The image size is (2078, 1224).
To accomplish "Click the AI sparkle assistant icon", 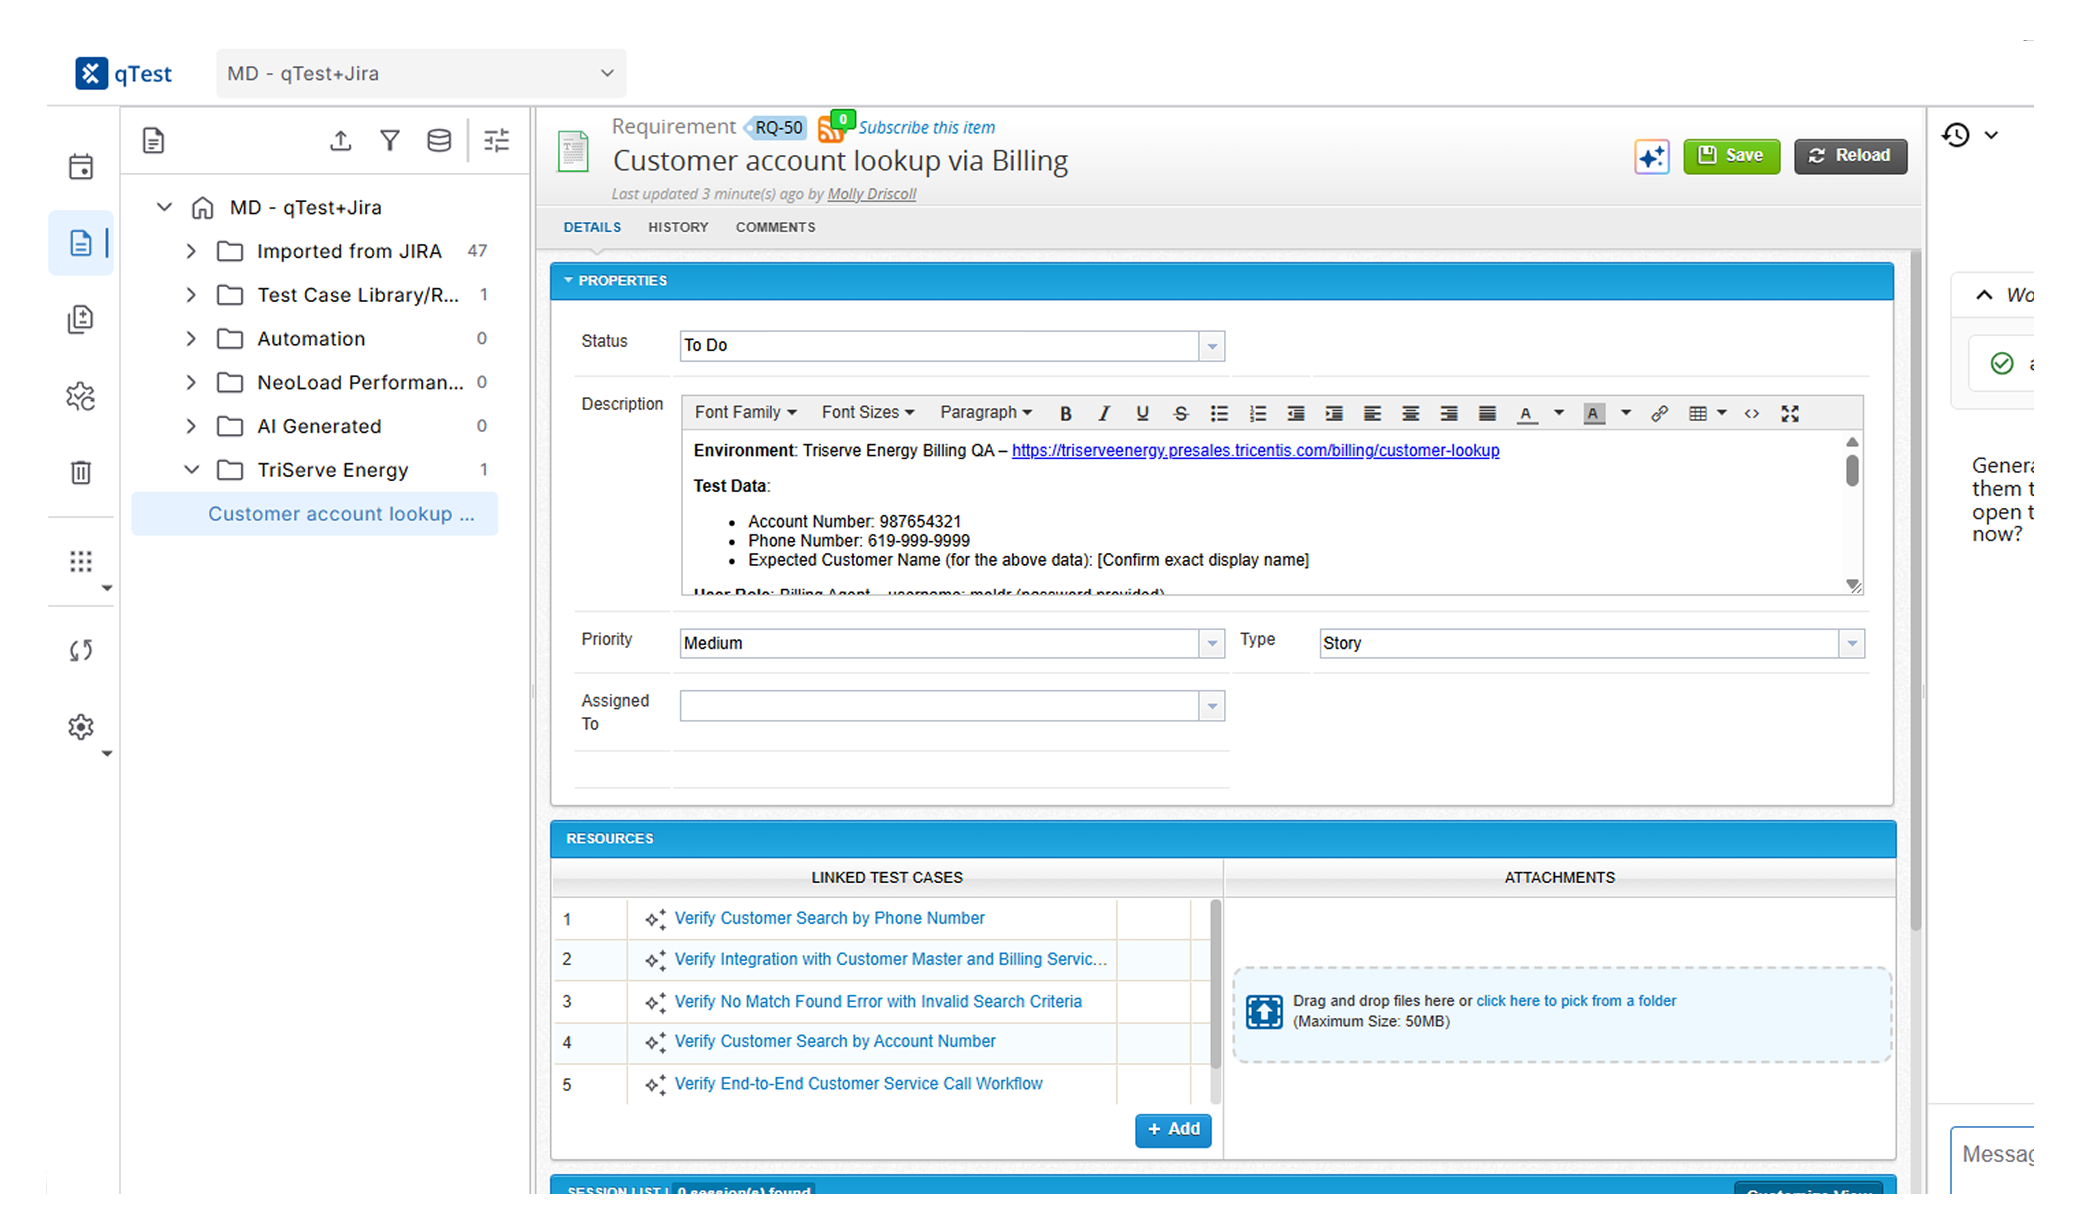I will [x=1651, y=156].
